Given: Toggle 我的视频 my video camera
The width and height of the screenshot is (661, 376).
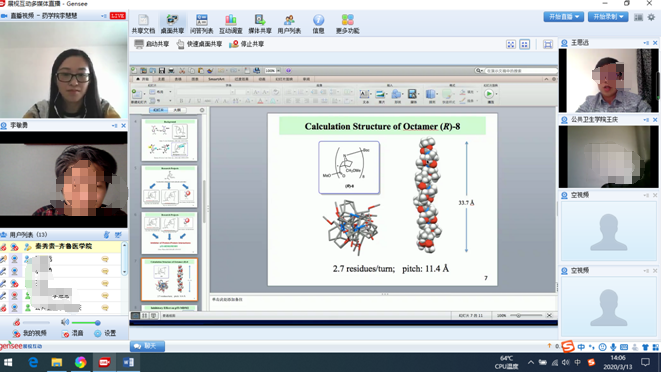Looking at the screenshot, I should click(29, 333).
